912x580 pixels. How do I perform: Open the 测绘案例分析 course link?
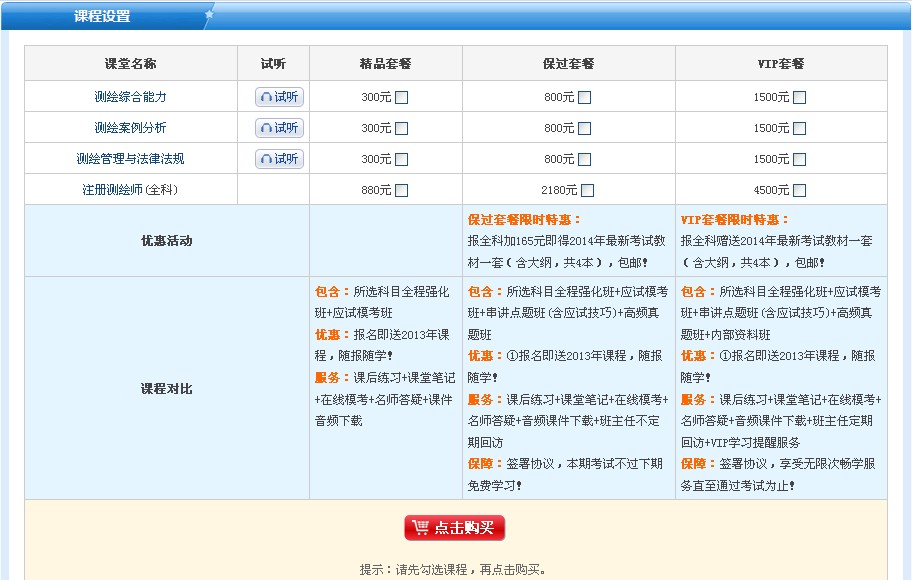pos(130,128)
